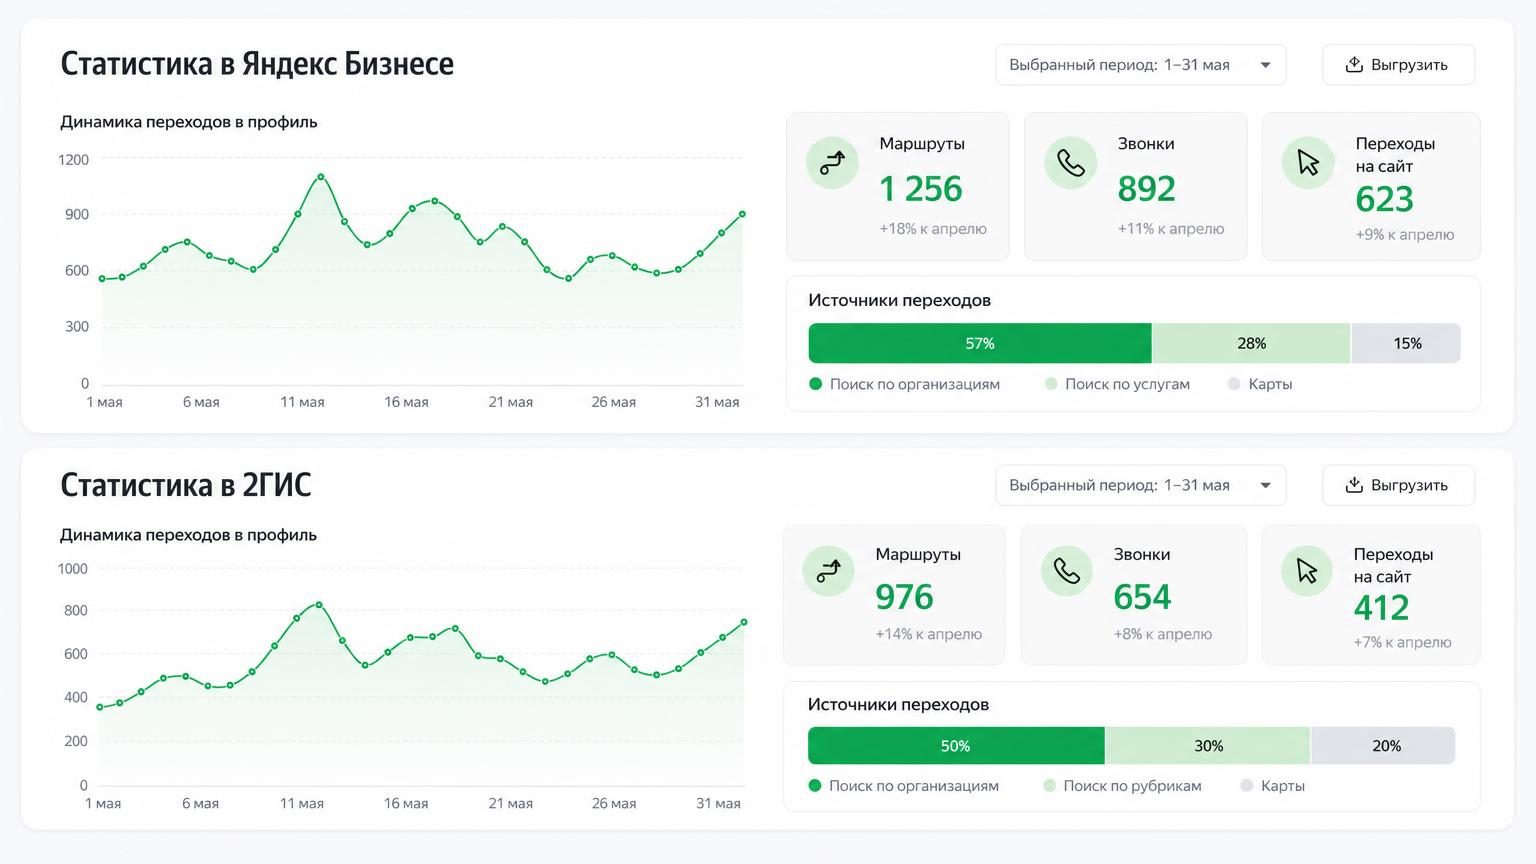Click the Яндекс chart peak point near 1100

(321, 177)
